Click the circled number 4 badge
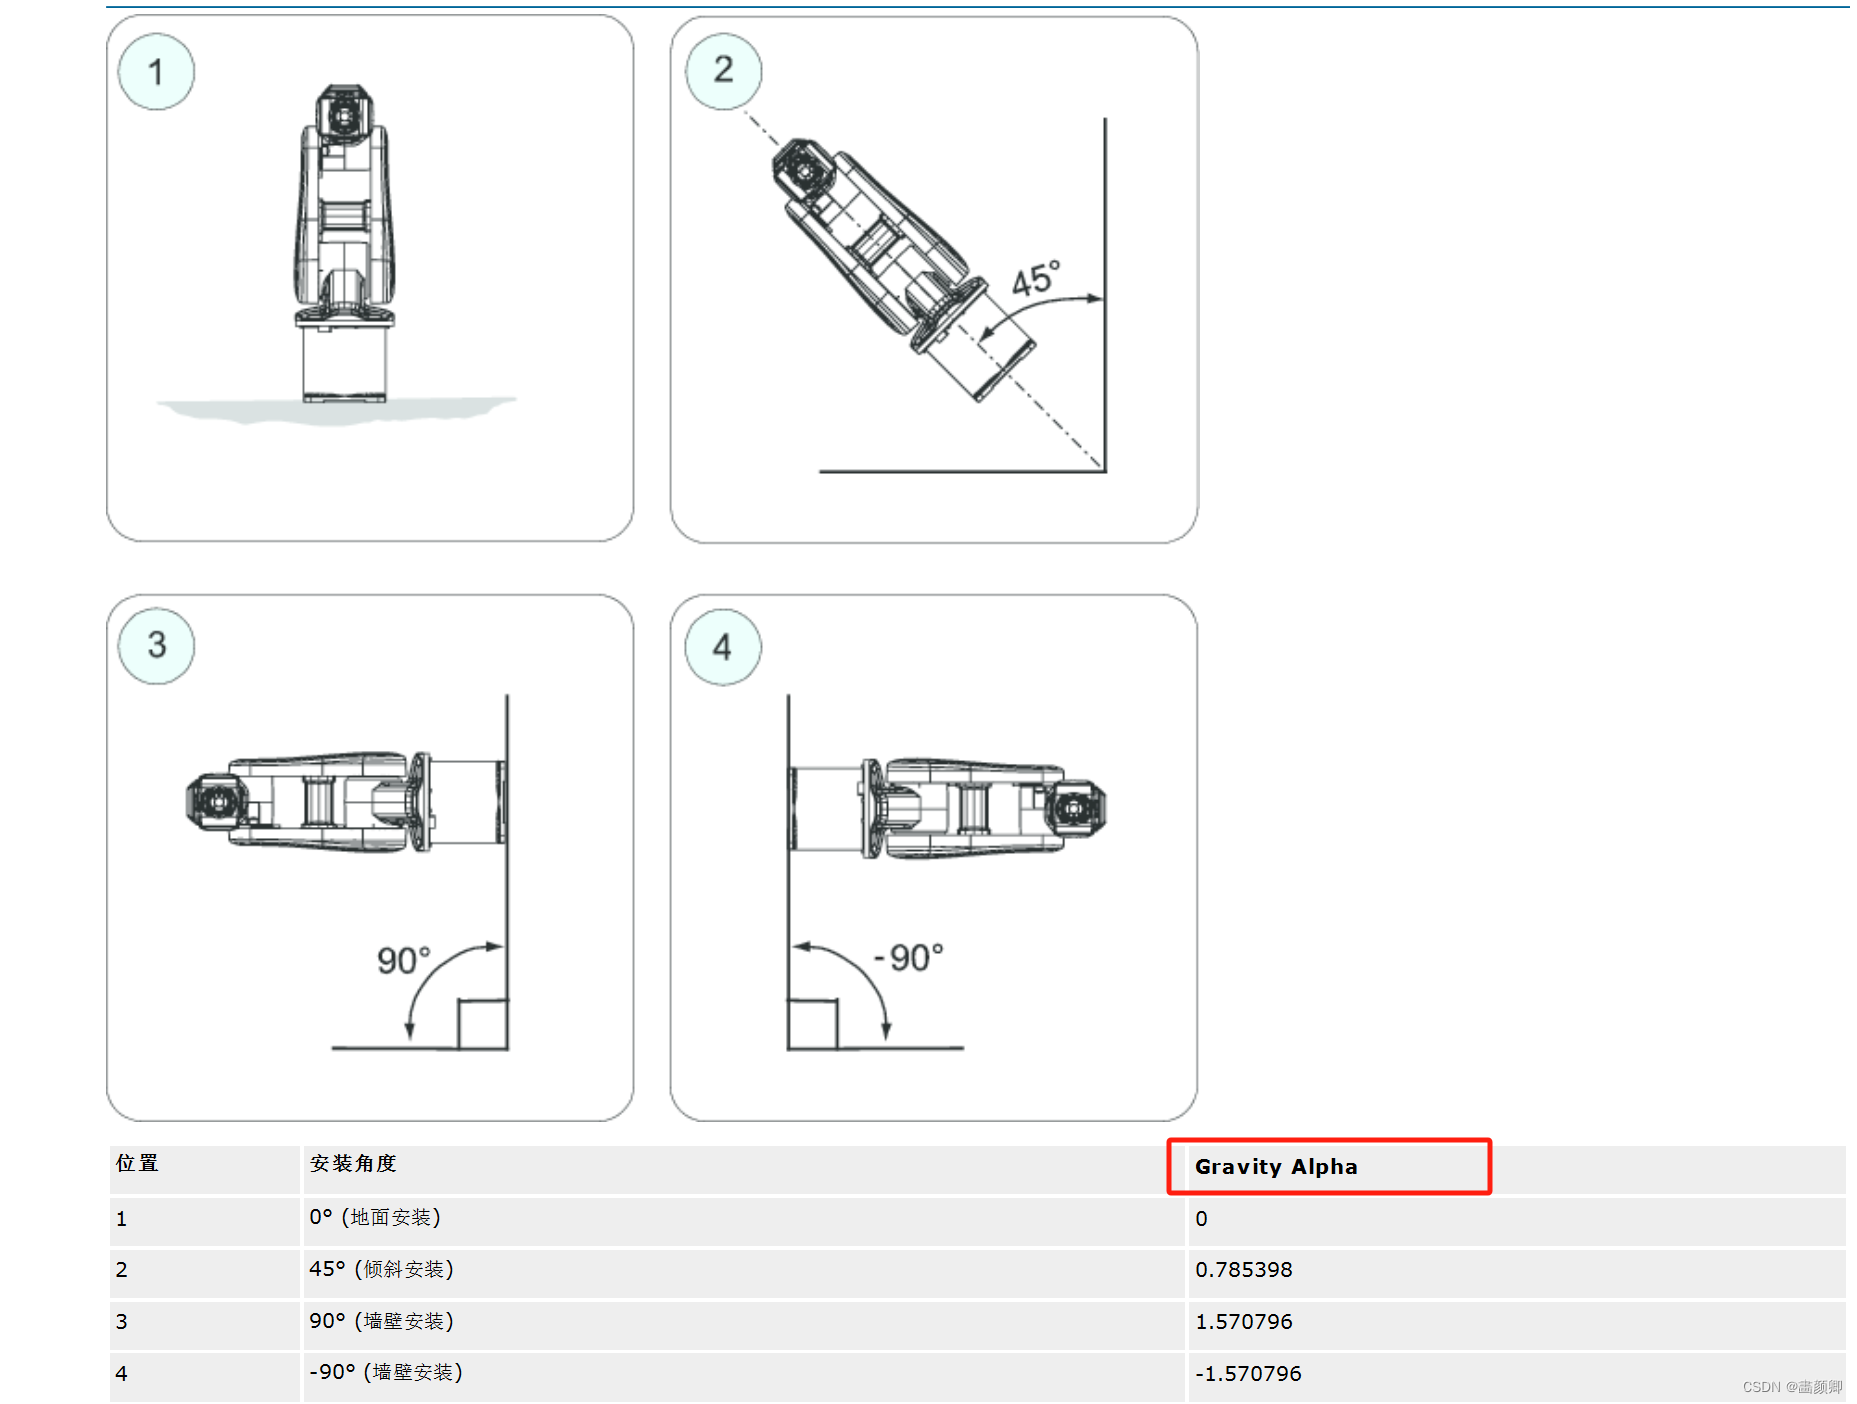 point(723,647)
